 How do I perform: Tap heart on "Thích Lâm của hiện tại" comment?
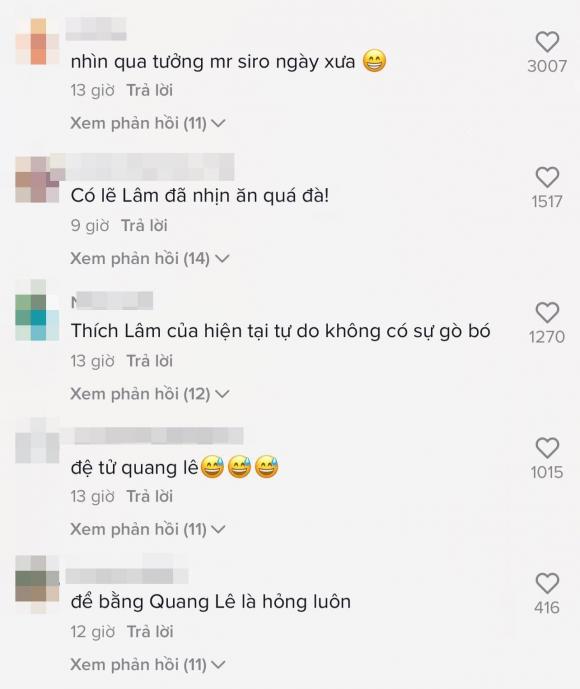click(547, 313)
